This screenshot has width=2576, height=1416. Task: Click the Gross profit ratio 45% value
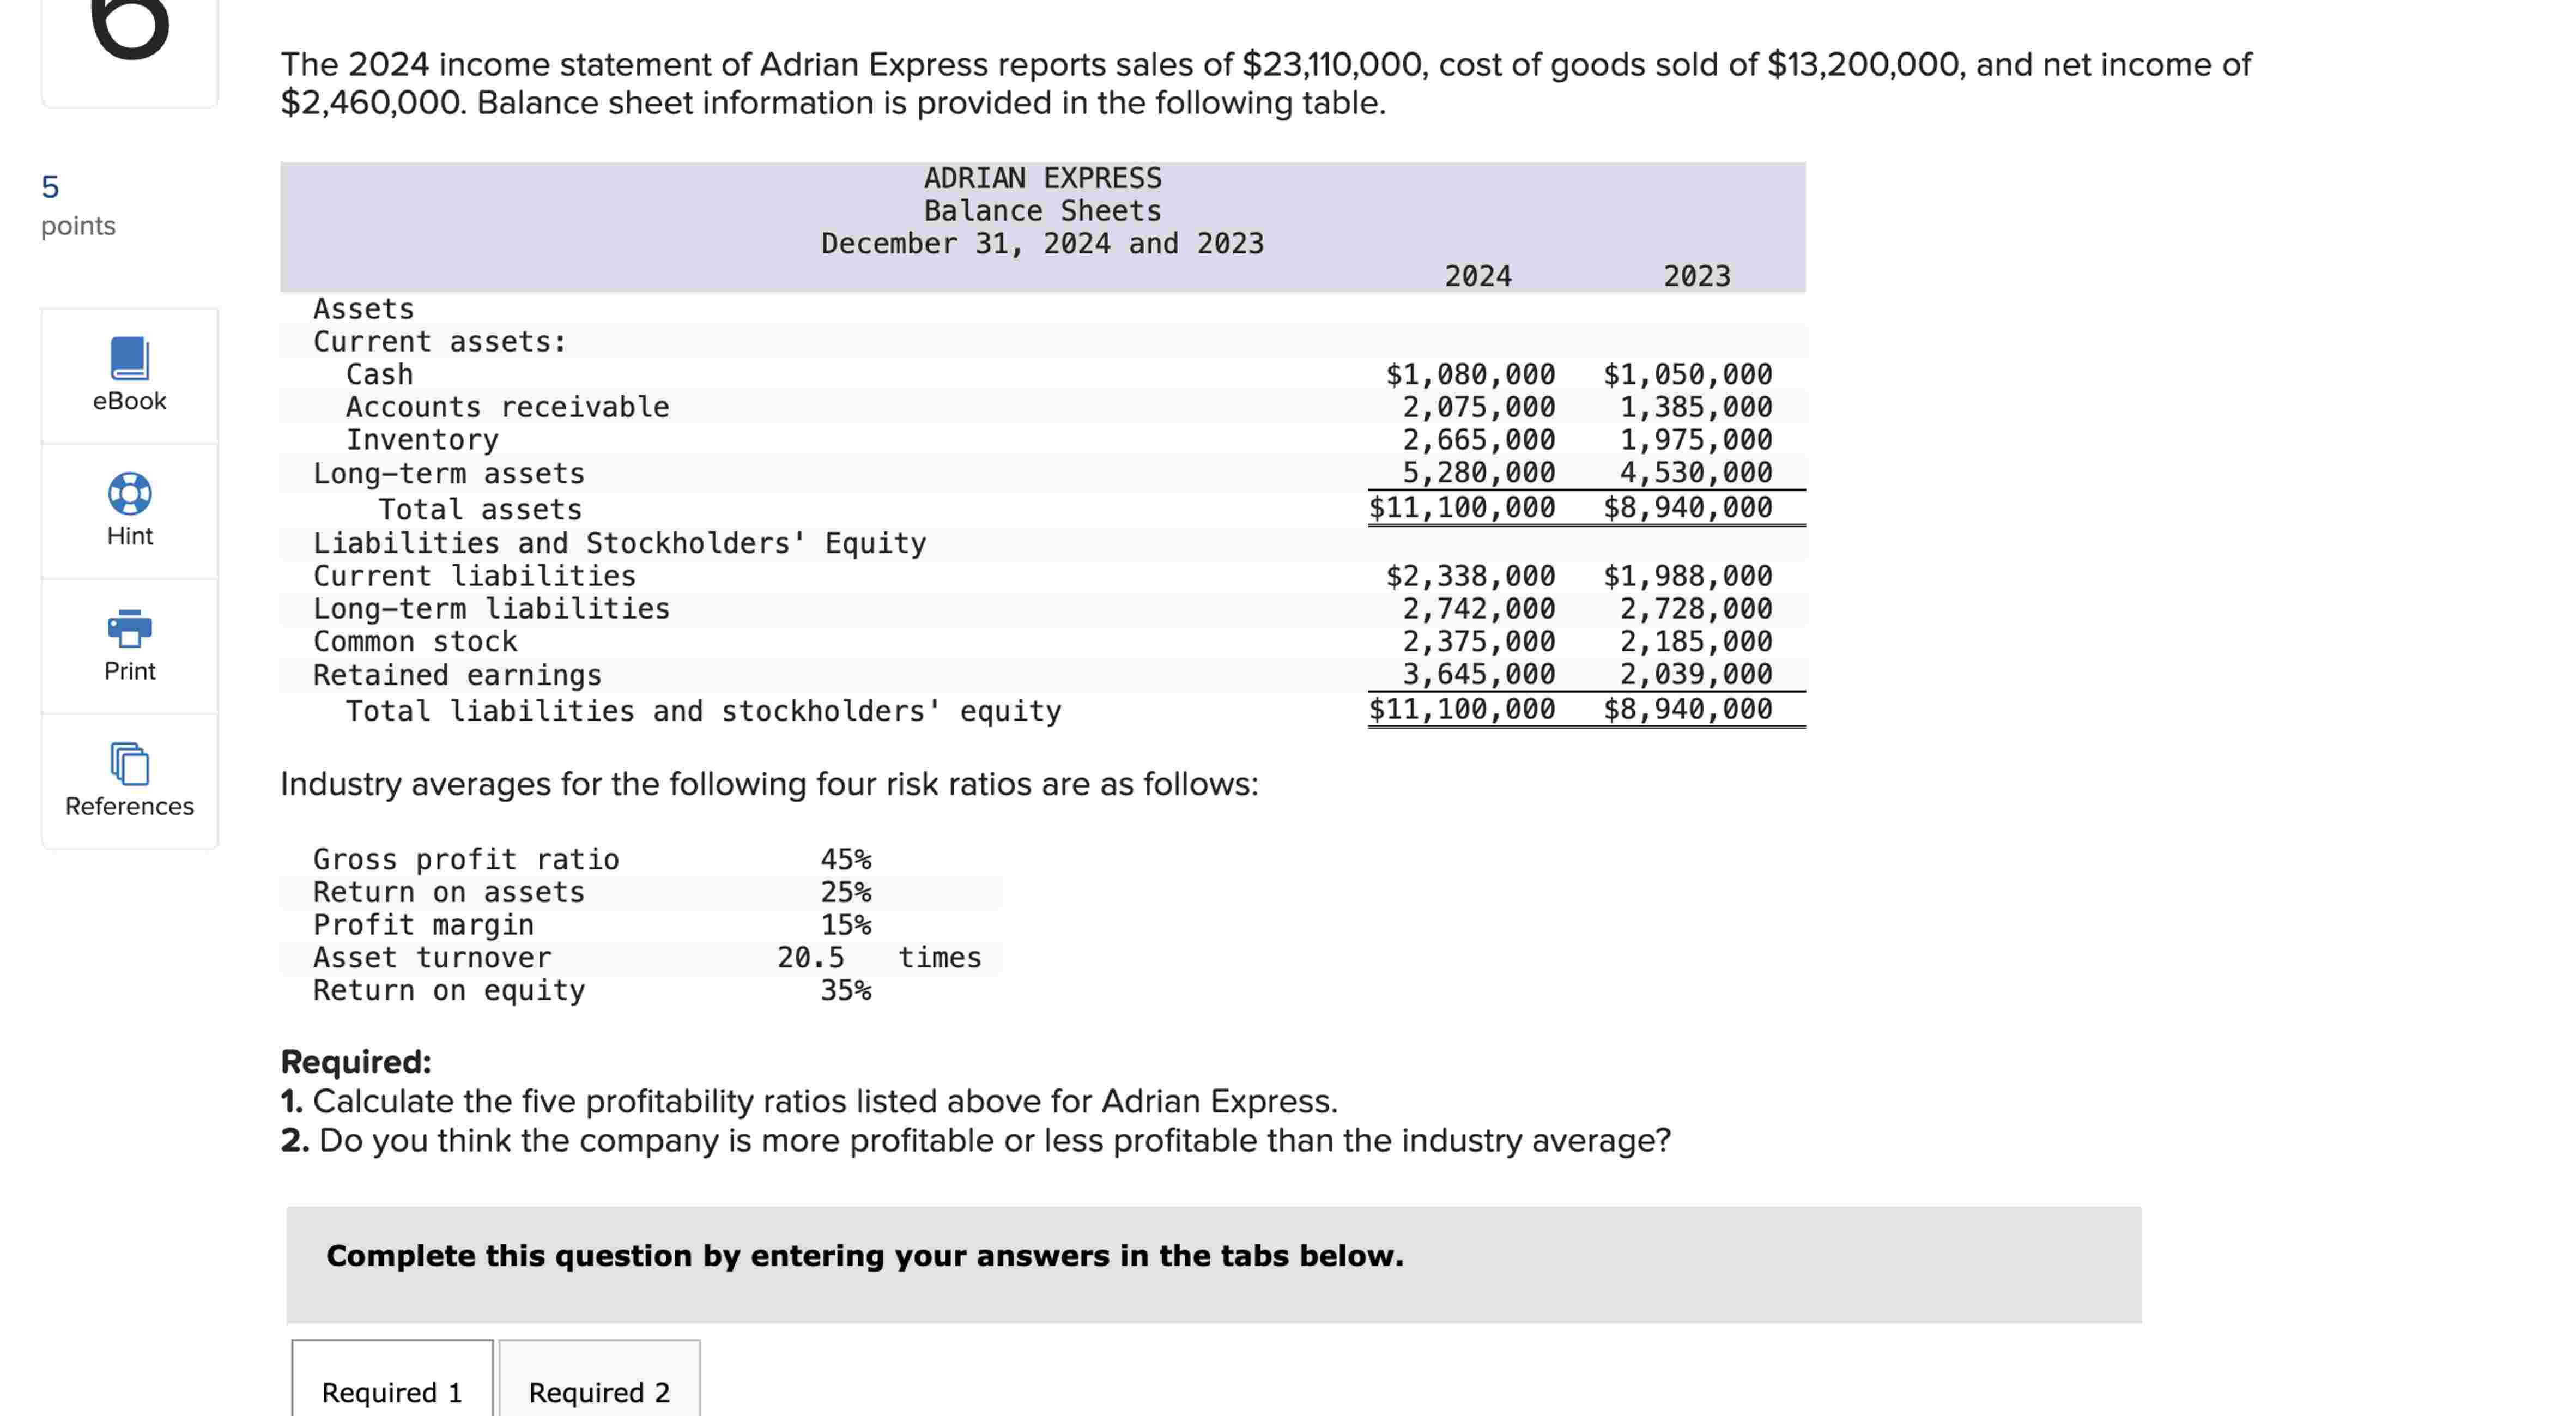click(846, 859)
